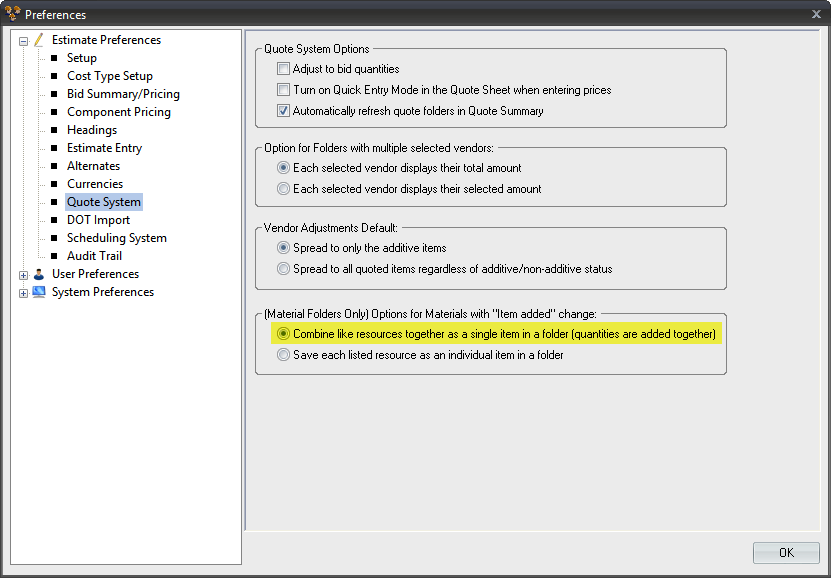Go to Scheduling System preferences

pos(117,238)
